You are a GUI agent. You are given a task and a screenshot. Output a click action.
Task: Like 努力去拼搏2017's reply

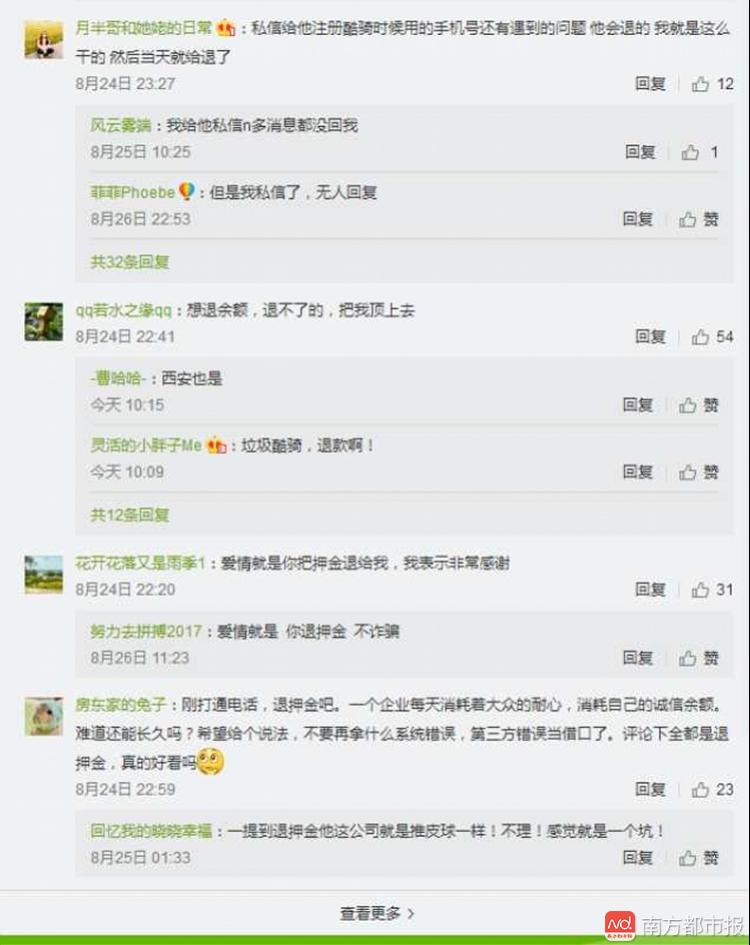click(x=699, y=658)
